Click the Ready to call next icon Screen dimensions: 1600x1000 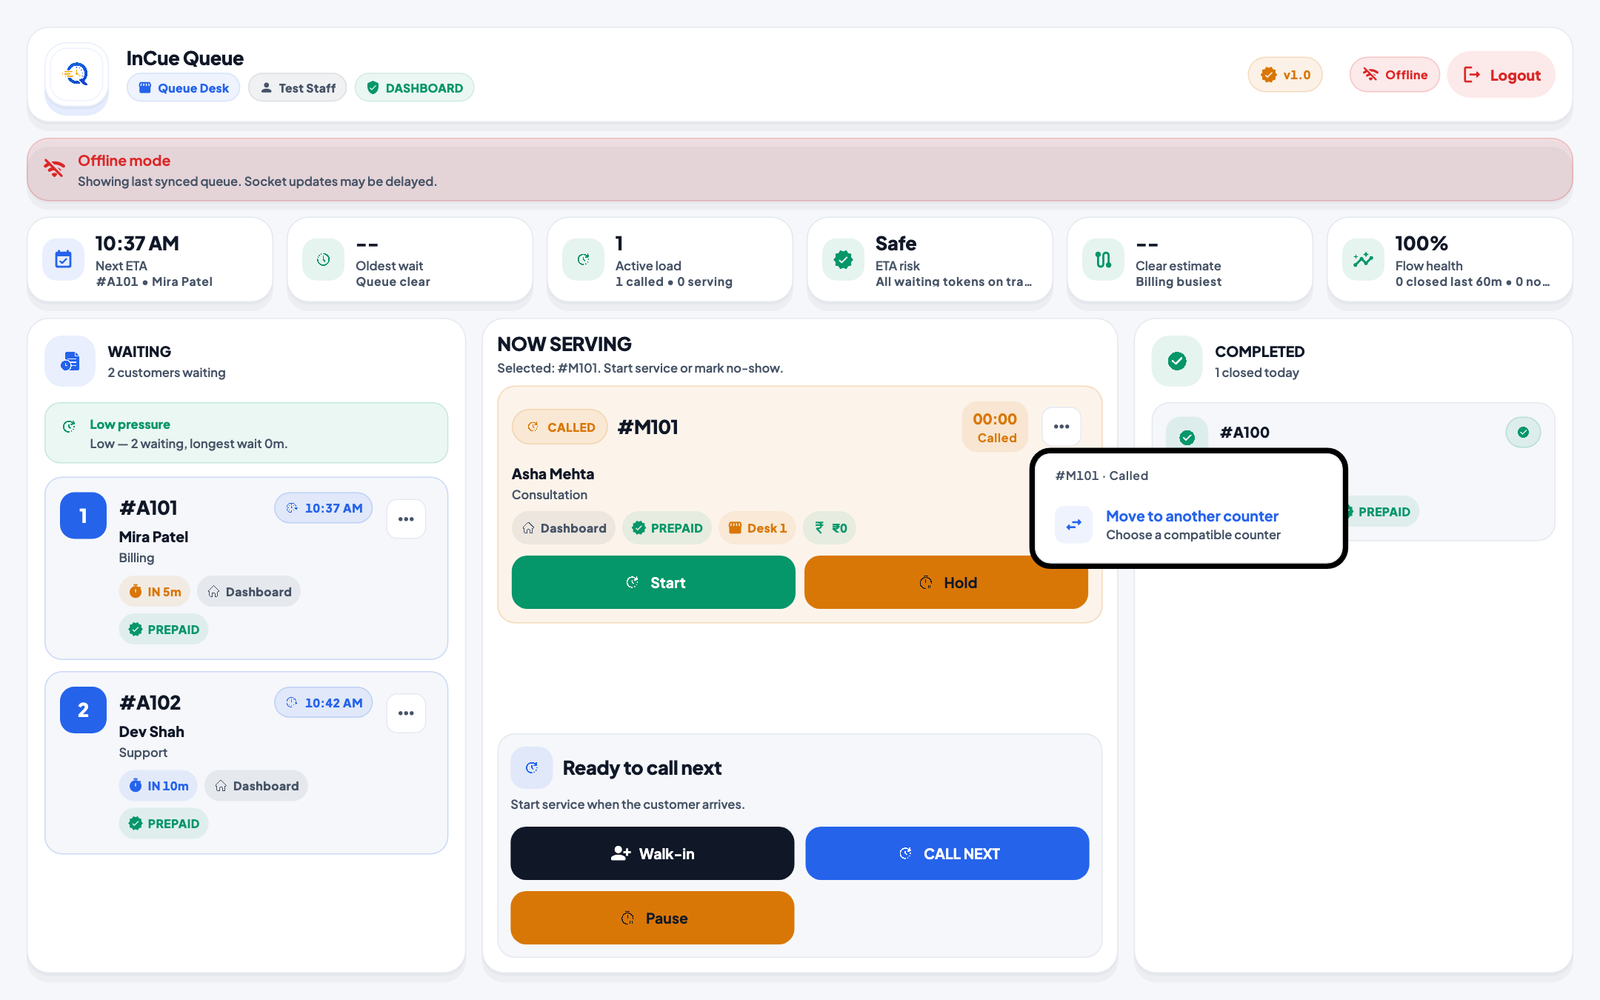(532, 768)
